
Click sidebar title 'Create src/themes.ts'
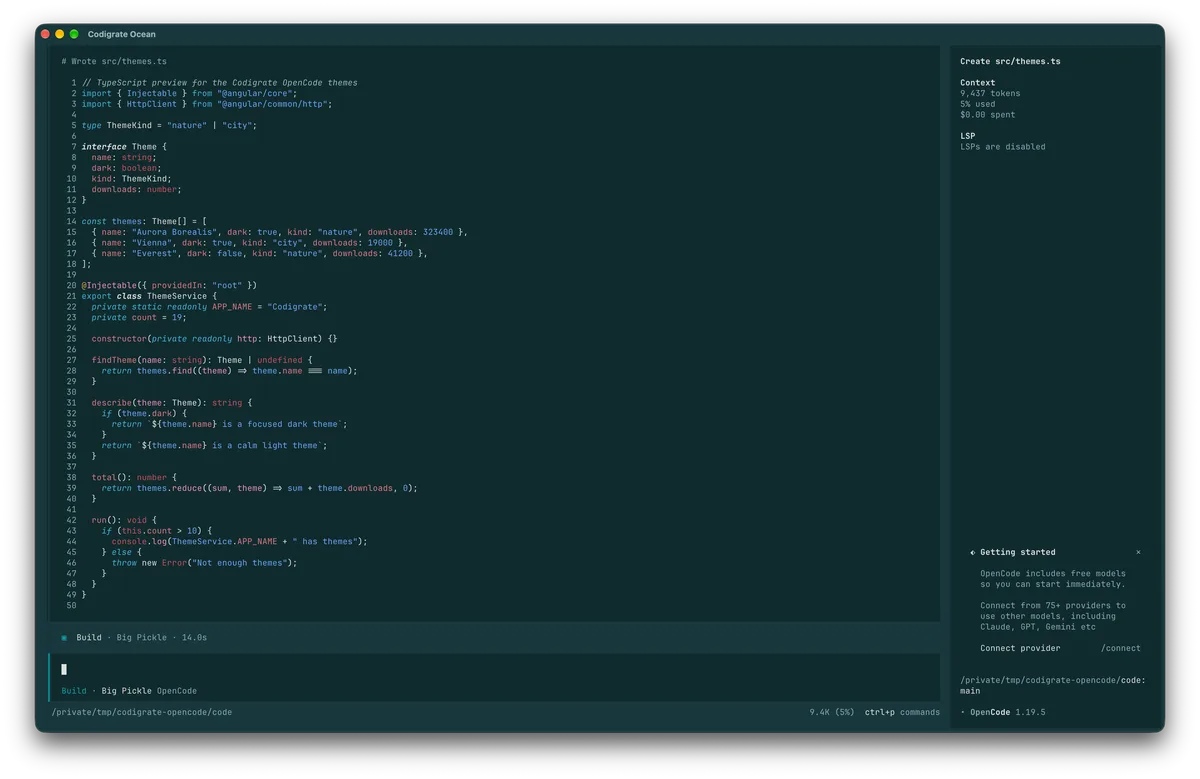coord(1010,61)
